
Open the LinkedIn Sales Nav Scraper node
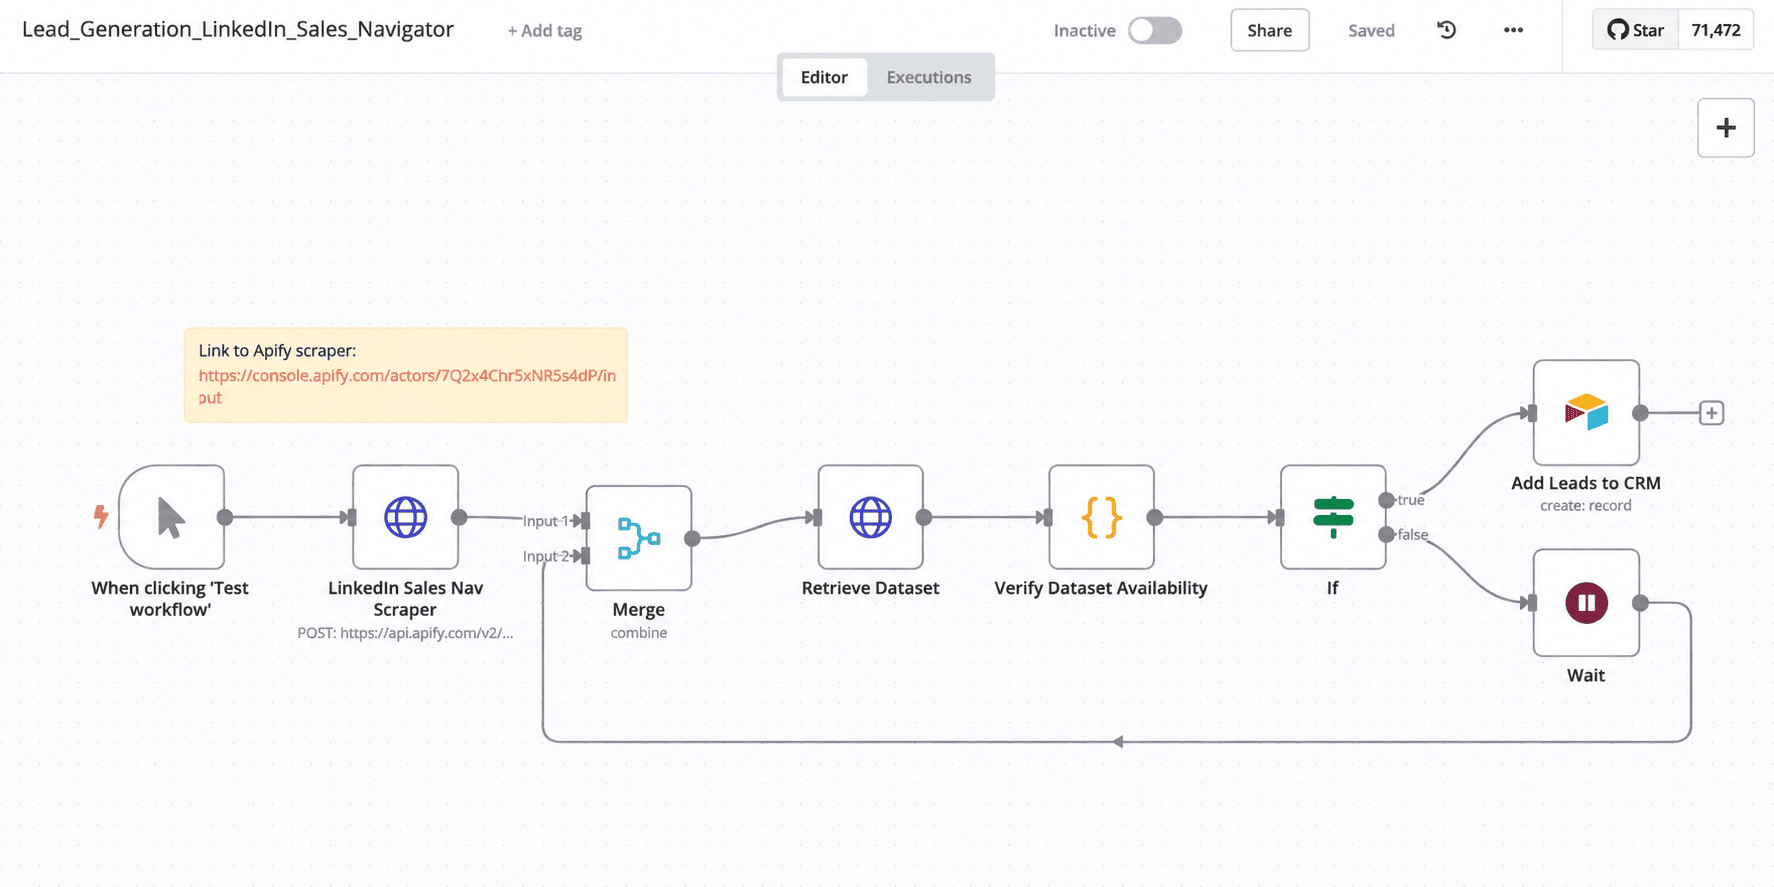tap(405, 517)
